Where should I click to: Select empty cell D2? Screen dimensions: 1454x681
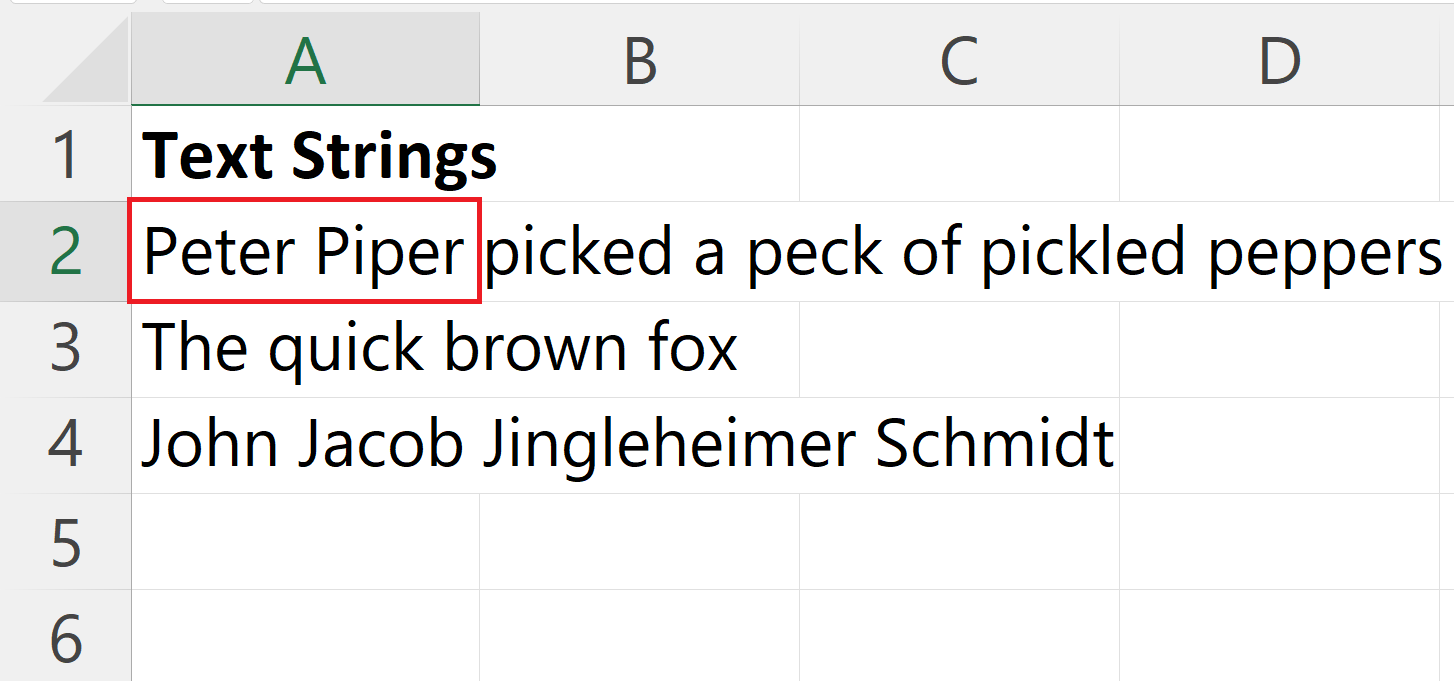point(1280,250)
